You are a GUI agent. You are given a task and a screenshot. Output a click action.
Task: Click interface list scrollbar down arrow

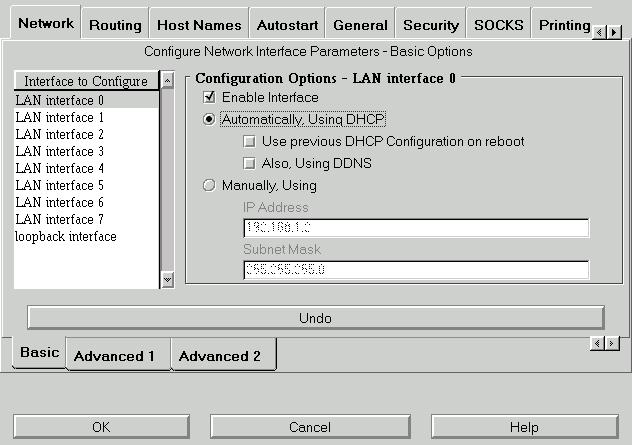[x=167, y=279]
